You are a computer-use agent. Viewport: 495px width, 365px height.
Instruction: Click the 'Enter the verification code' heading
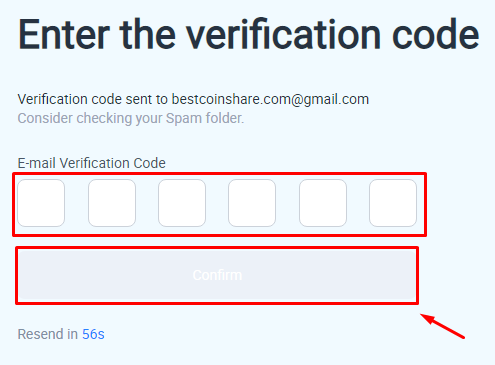(x=249, y=35)
